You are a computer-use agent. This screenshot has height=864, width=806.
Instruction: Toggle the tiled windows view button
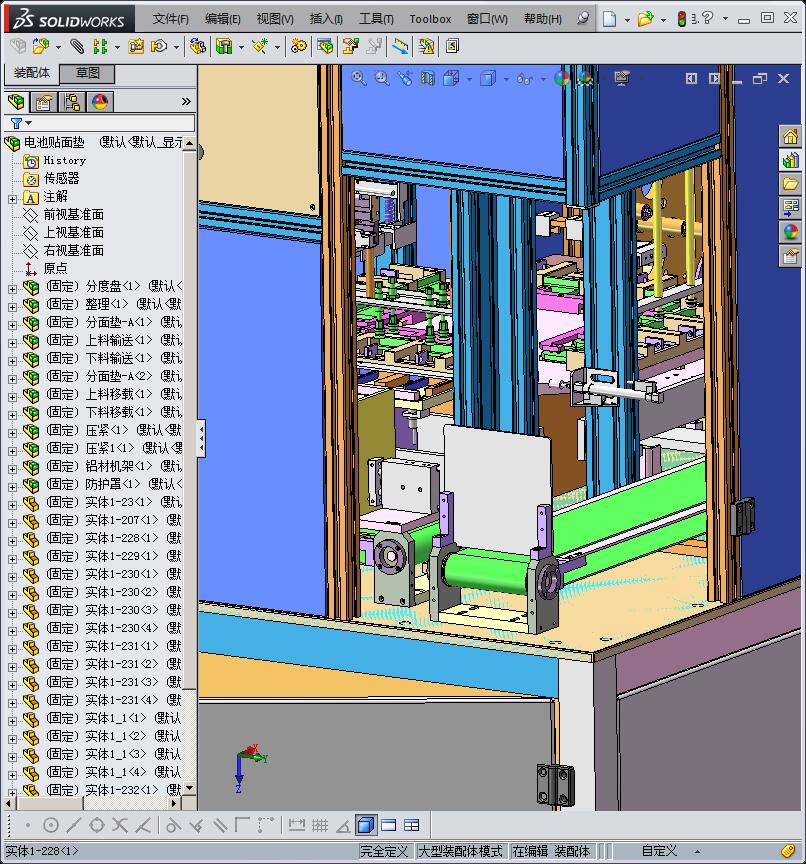pos(412,825)
